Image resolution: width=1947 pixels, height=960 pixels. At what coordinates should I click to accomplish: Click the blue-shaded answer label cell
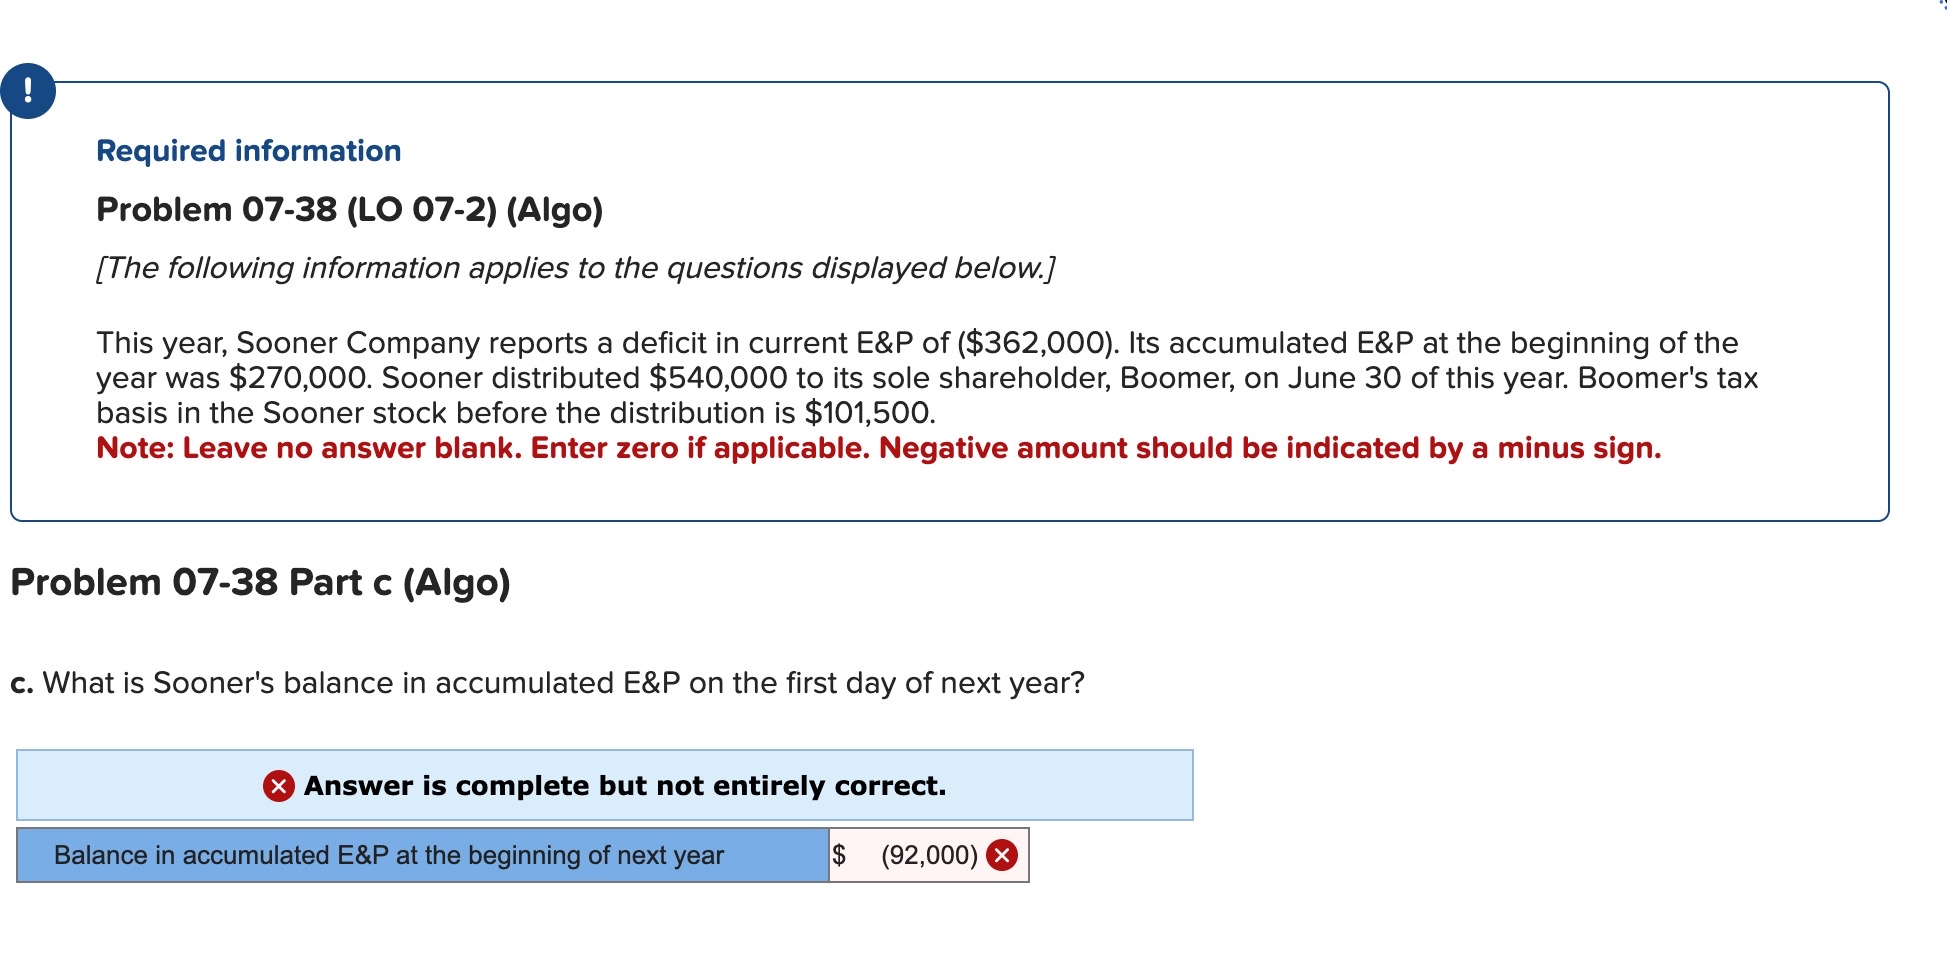pos(420,855)
